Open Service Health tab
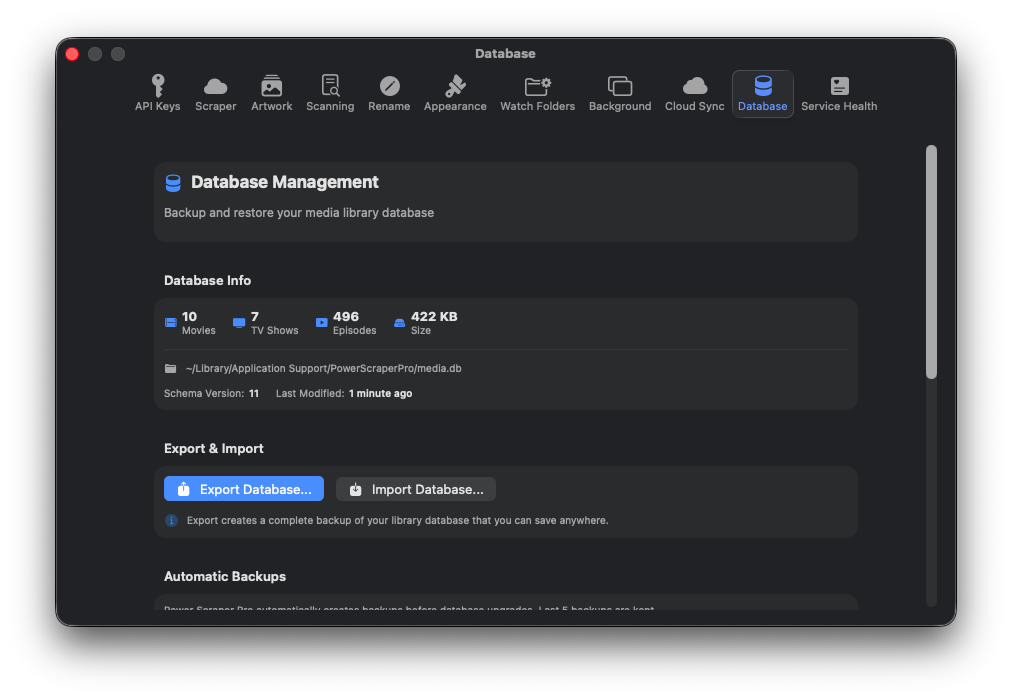 coord(839,93)
